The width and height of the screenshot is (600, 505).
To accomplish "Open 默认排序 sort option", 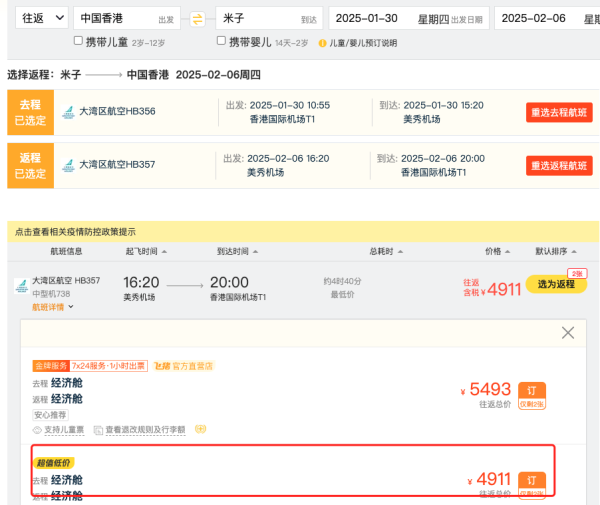I will (x=556, y=251).
